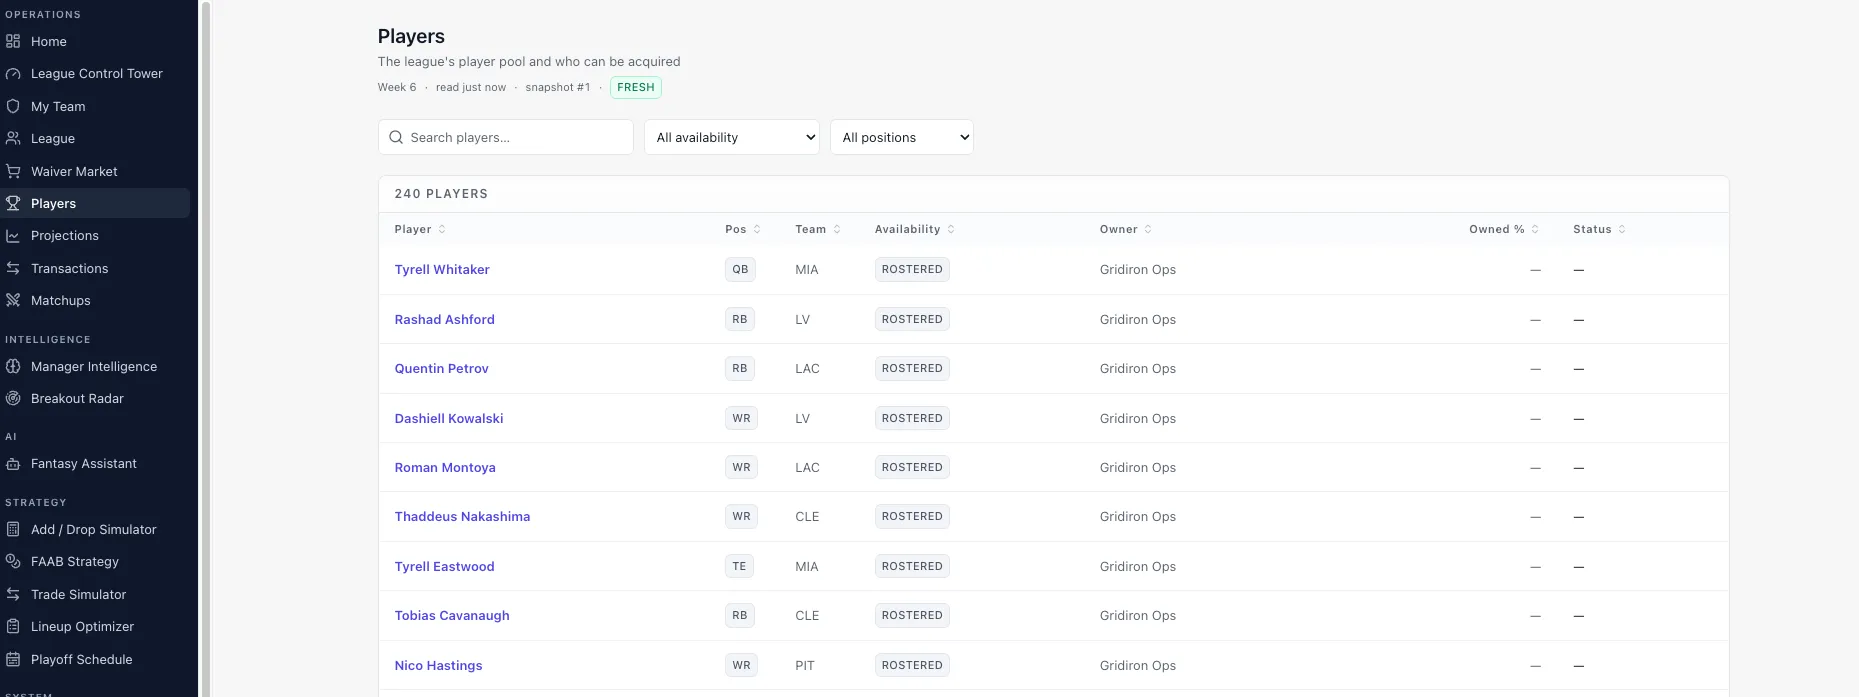Open My Team page
Screen dimensions: 1859x697
pyautogui.click(x=95, y=106)
